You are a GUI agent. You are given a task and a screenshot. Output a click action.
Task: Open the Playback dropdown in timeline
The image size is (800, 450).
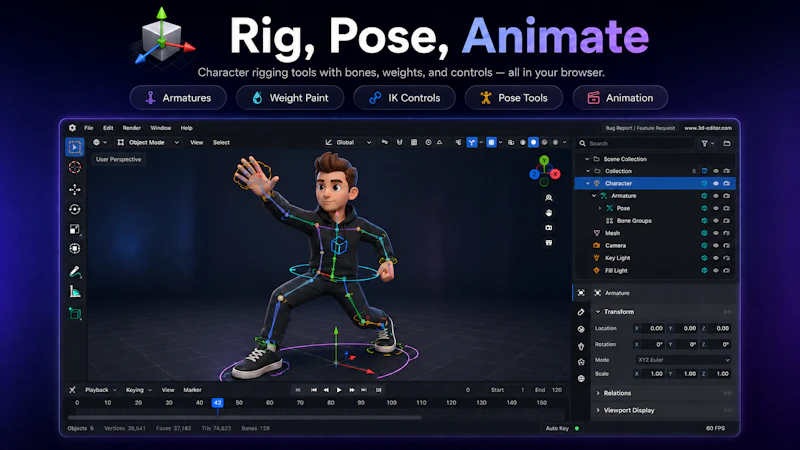tap(101, 390)
